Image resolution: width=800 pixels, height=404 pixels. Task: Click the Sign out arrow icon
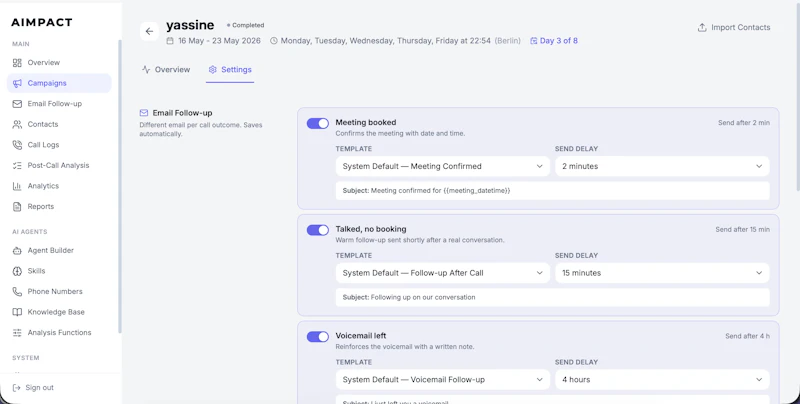pos(16,388)
